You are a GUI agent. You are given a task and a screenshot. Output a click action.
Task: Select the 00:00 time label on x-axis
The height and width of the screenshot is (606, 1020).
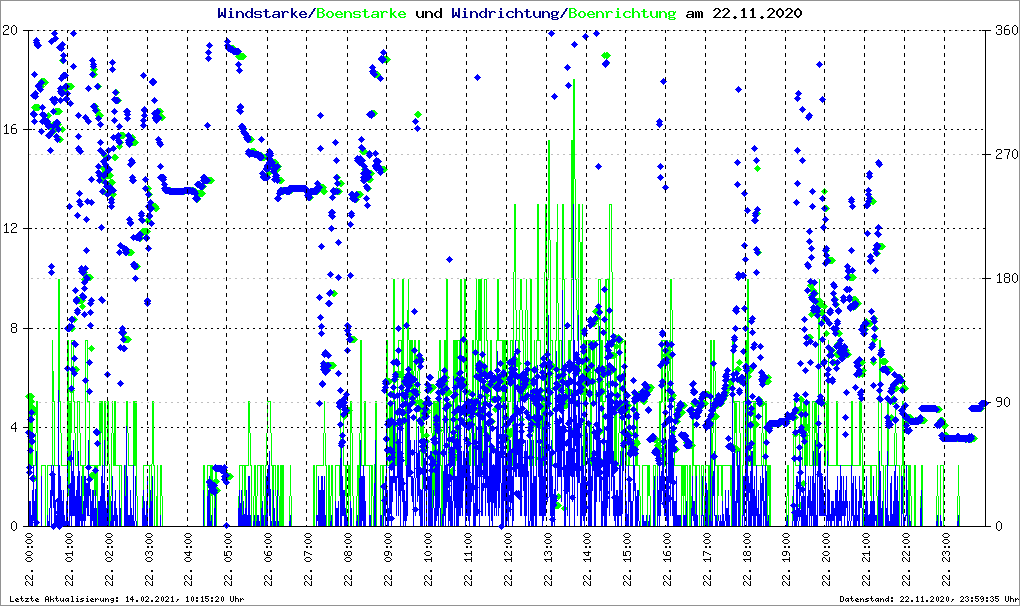point(30,564)
